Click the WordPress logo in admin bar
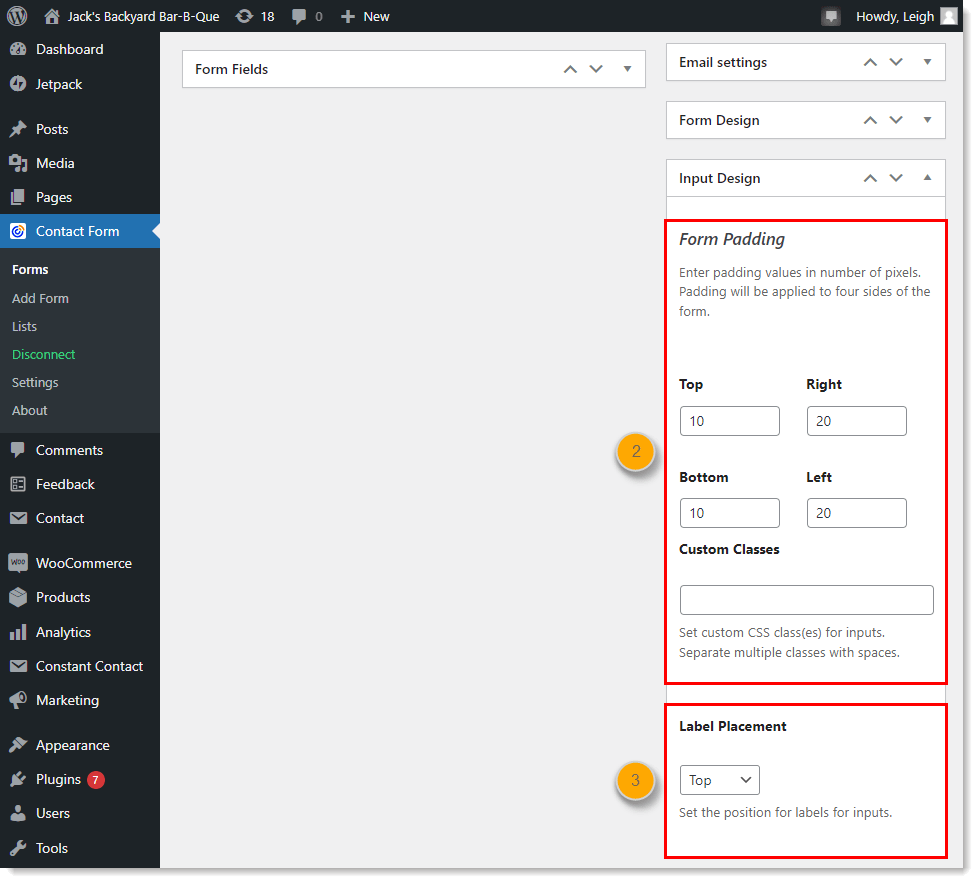978x883 pixels. pos(15,16)
